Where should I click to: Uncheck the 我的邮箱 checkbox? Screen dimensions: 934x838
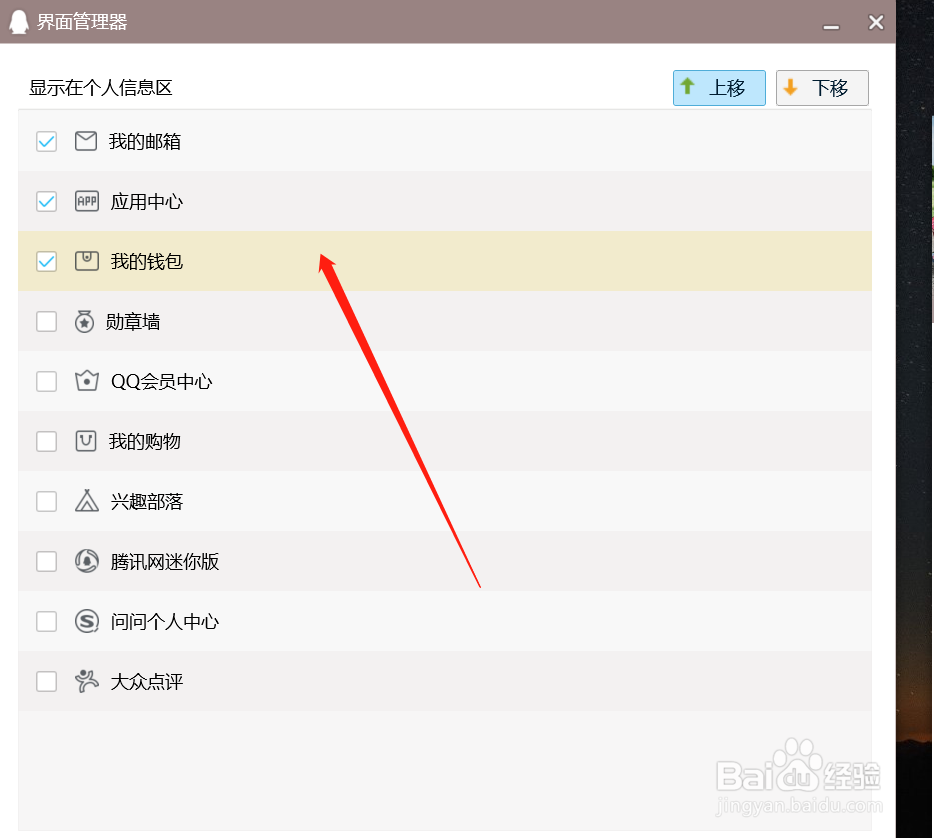(x=46, y=141)
